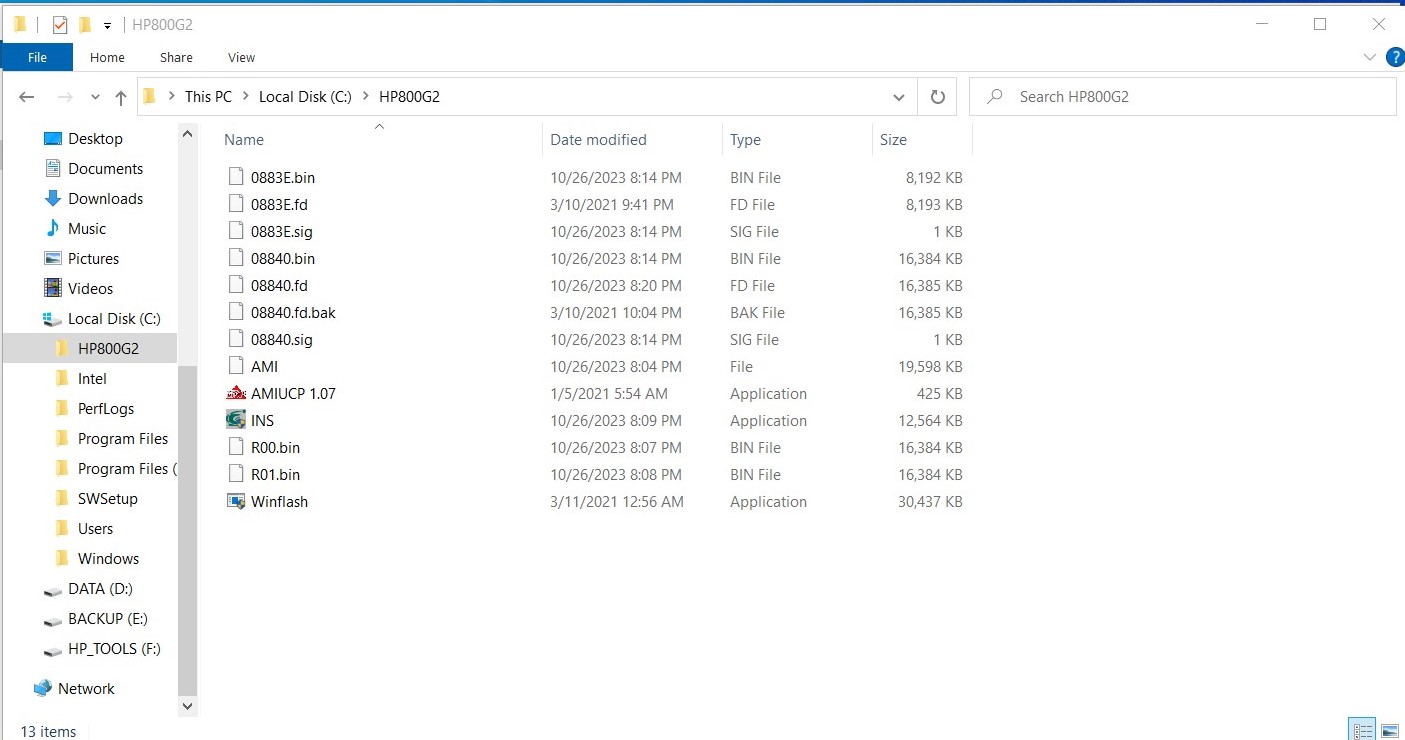Expand the ribbon with the chevron
The height and width of the screenshot is (740, 1405).
[1371, 58]
